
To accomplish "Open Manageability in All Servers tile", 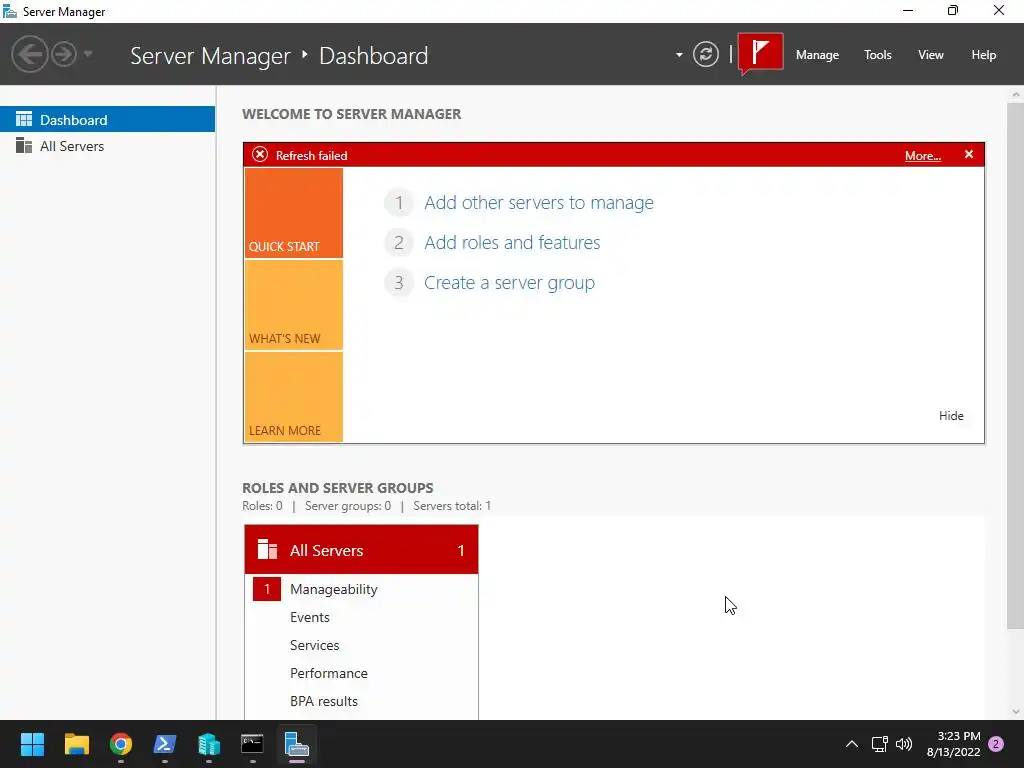I will (334, 589).
